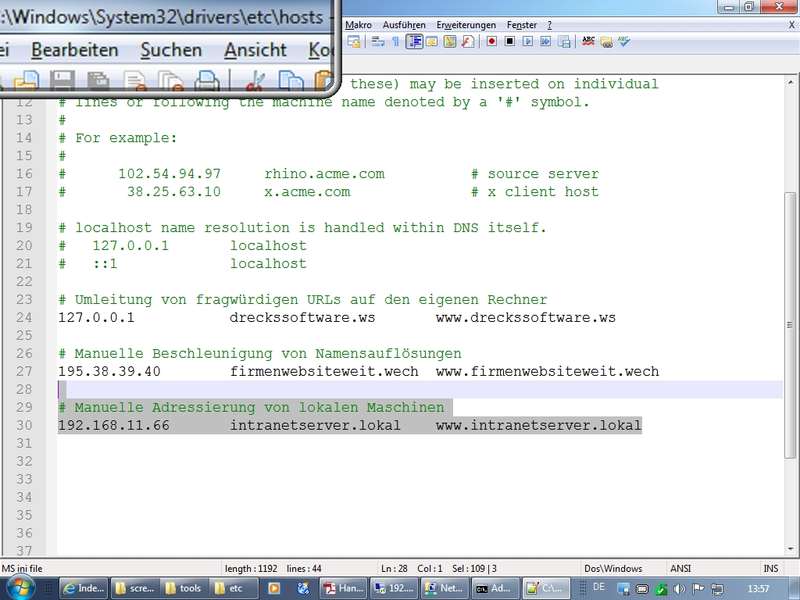Open the Suchen menu in the magnified view
Screen dimensions: 800x600
171,50
